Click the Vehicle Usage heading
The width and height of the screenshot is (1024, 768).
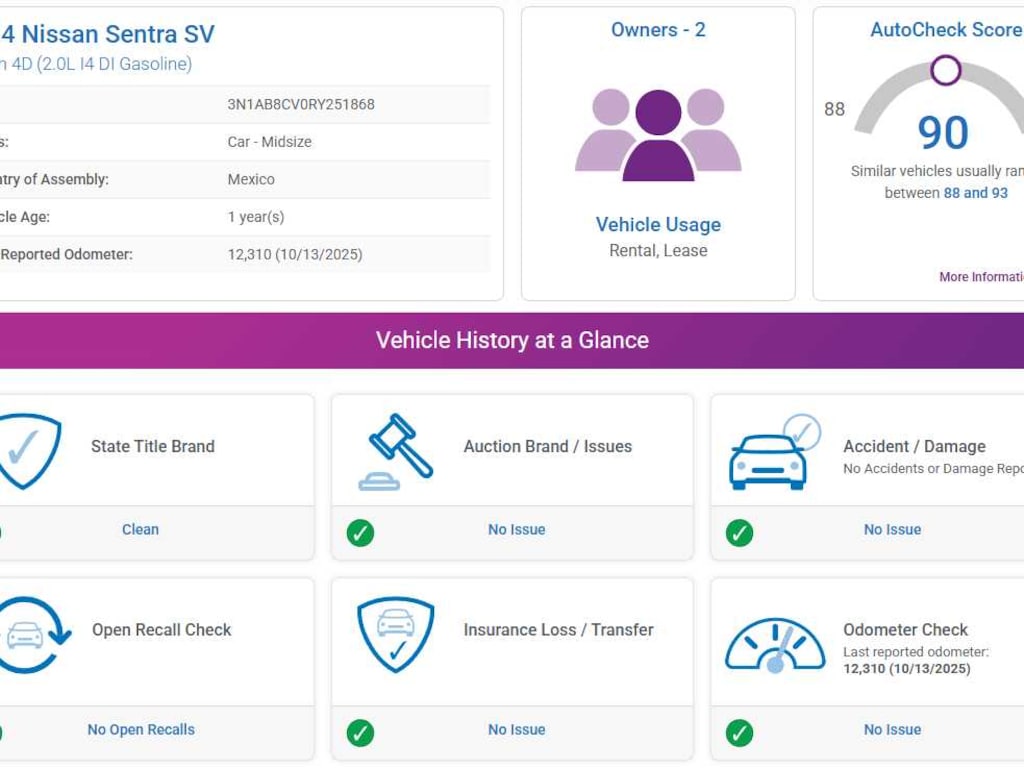[x=658, y=225]
